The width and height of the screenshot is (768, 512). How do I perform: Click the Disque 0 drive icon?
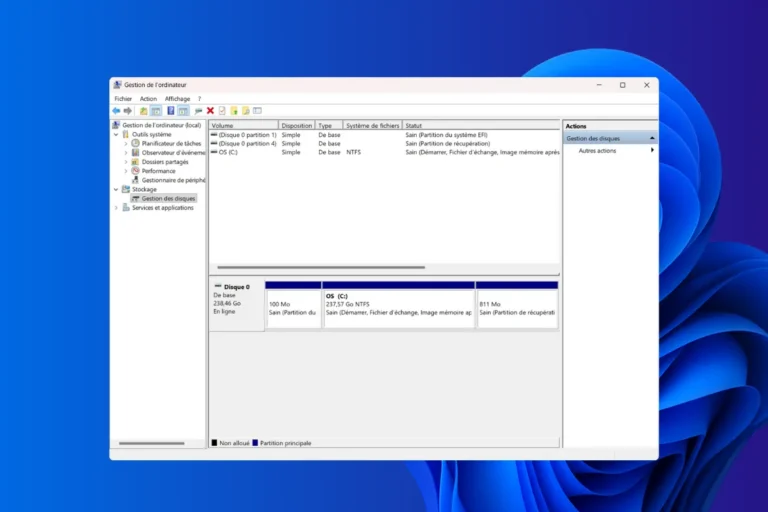218,286
